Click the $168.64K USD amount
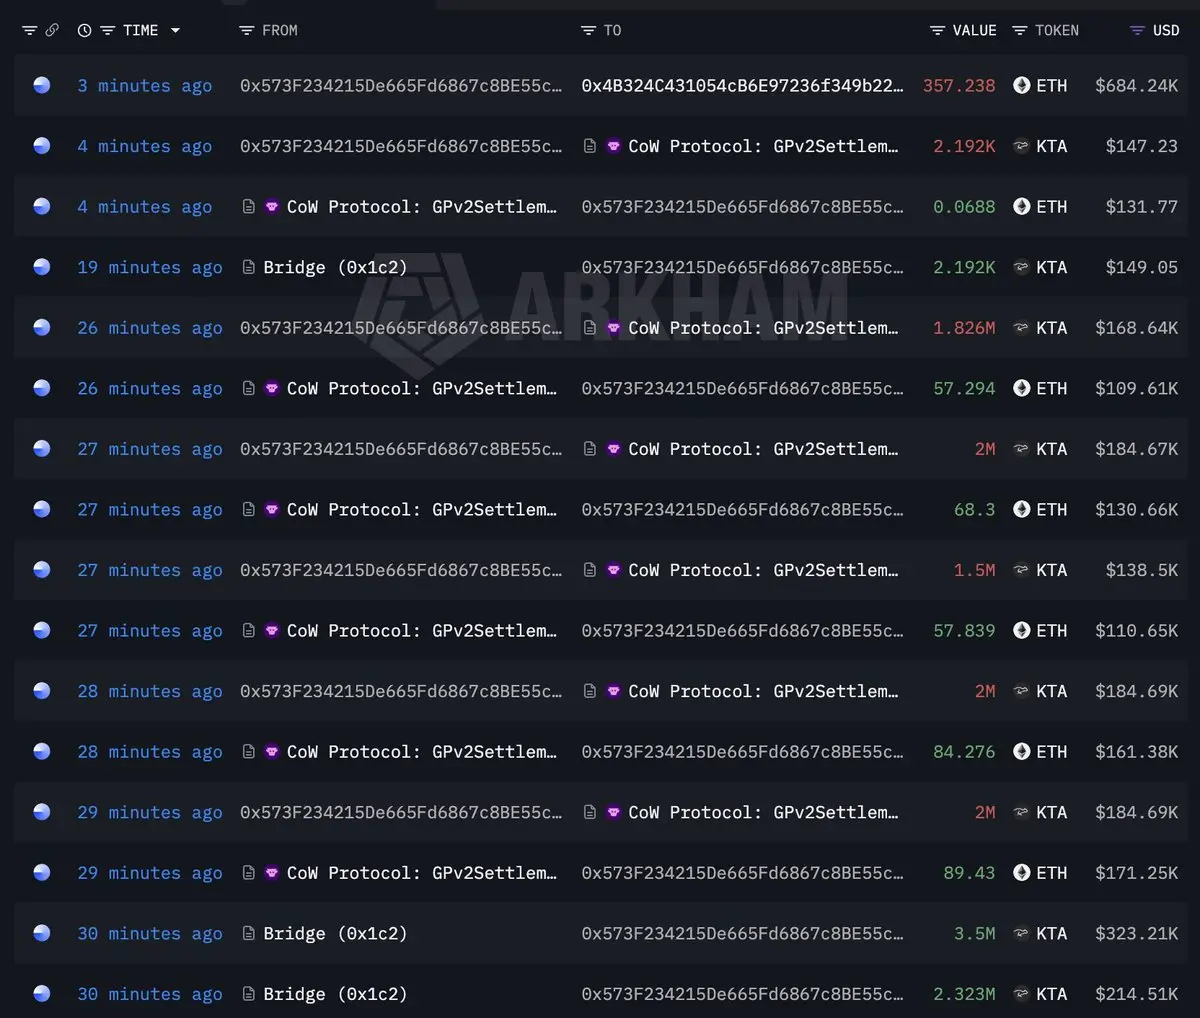 coord(1136,328)
